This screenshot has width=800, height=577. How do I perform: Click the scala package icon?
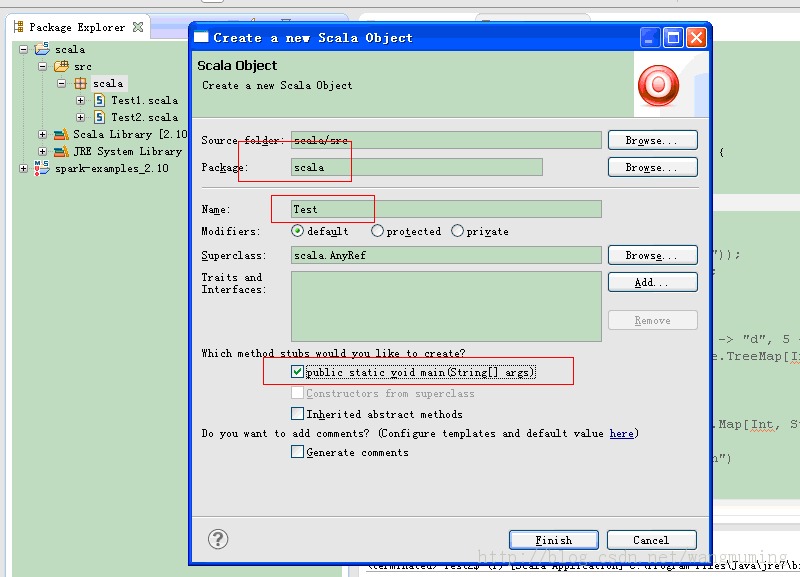coord(80,83)
